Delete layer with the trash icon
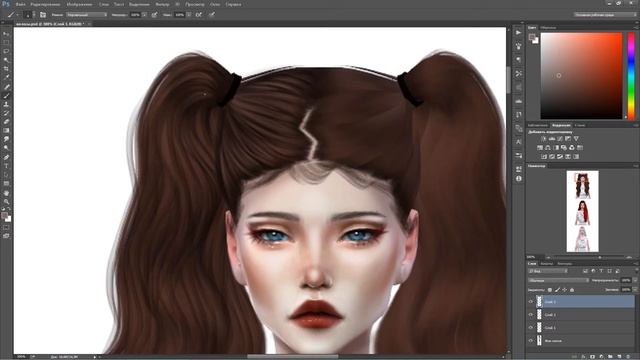640x360 pixels. tap(628, 357)
